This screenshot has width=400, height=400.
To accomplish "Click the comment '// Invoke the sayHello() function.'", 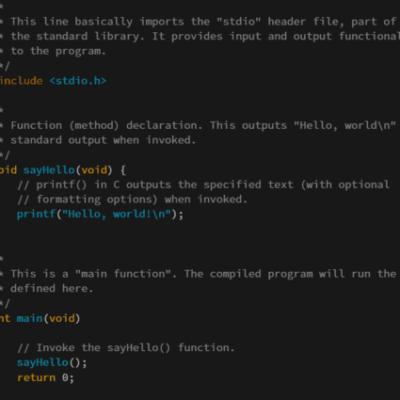I will pos(126,348).
